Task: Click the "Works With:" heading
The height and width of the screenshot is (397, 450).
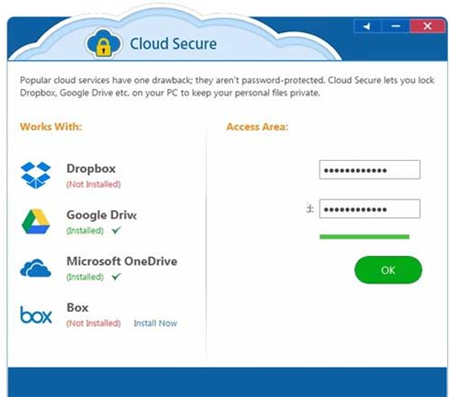Action: pyautogui.click(x=51, y=127)
